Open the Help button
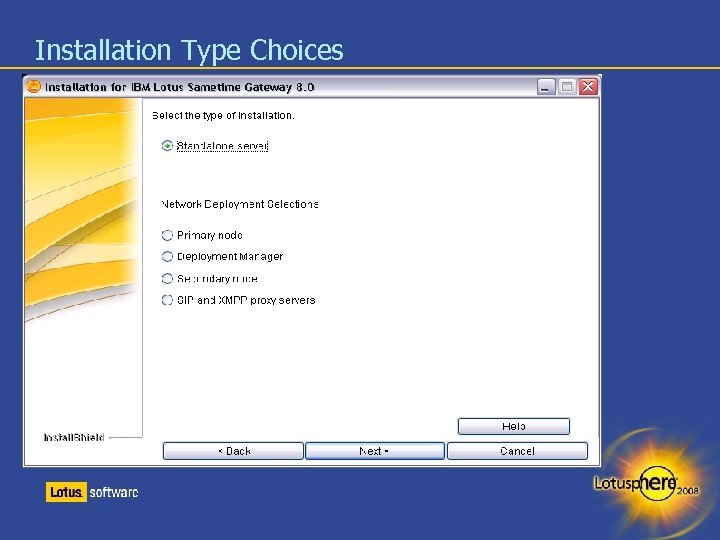This screenshot has height=540, width=720. click(x=514, y=426)
